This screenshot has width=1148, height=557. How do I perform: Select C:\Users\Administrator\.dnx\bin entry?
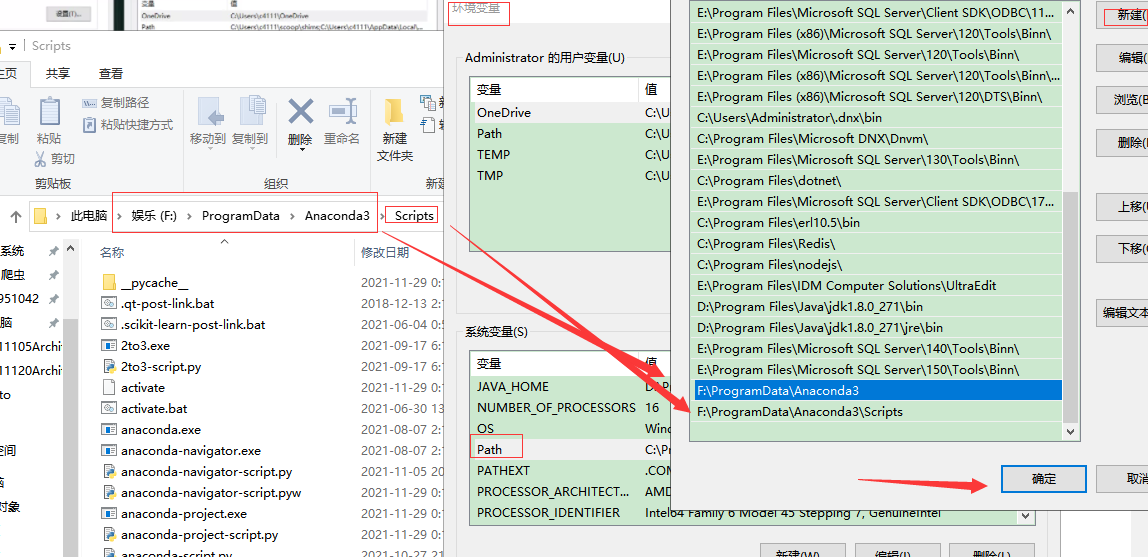[878, 117]
